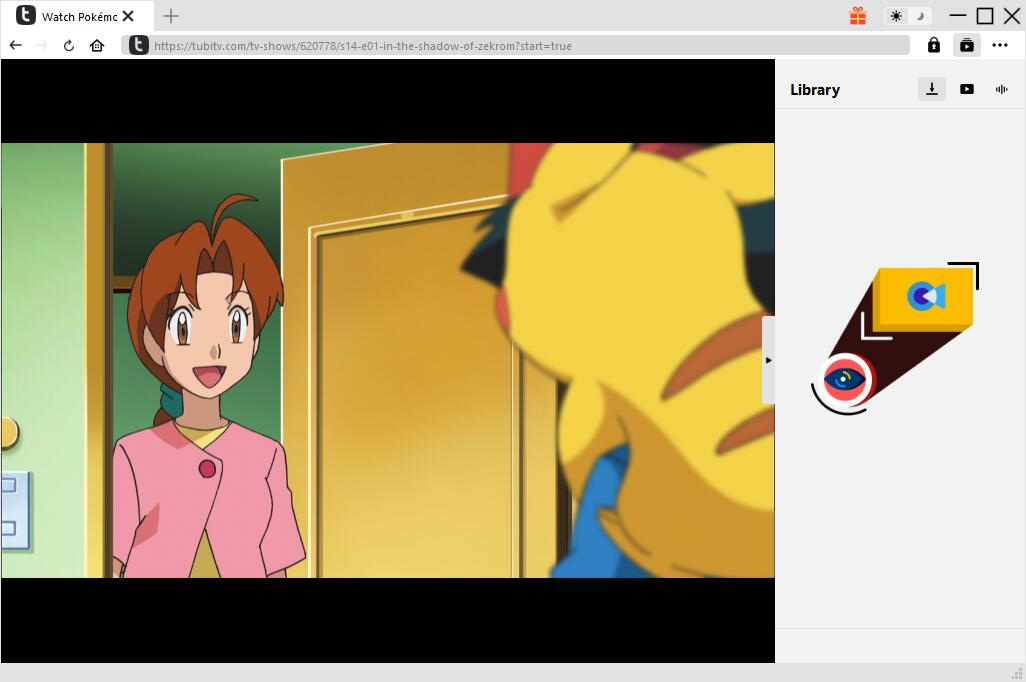Switch to dark theme with moon icon
The width and height of the screenshot is (1026, 682).
coord(920,16)
